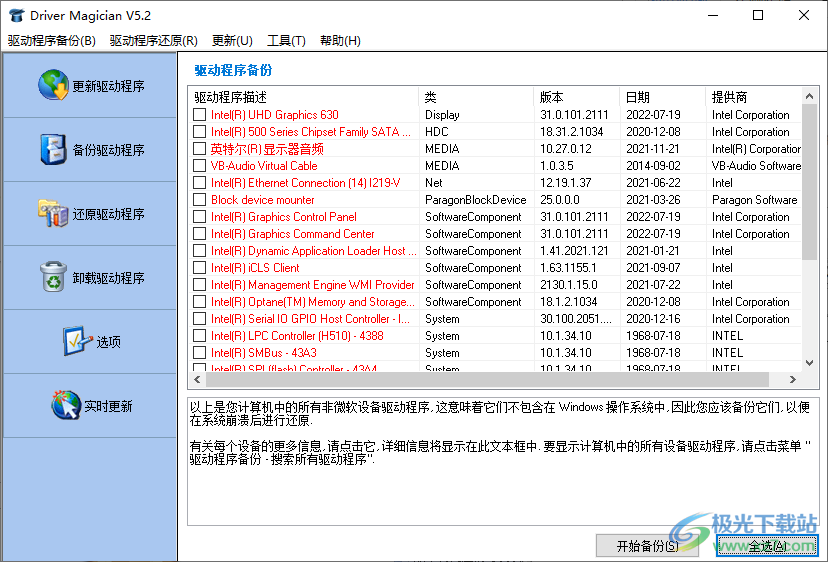Select the Intel(R) UHD Graphics 630 row text
The width and height of the screenshot is (828, 562).
[x=275, y=115]
